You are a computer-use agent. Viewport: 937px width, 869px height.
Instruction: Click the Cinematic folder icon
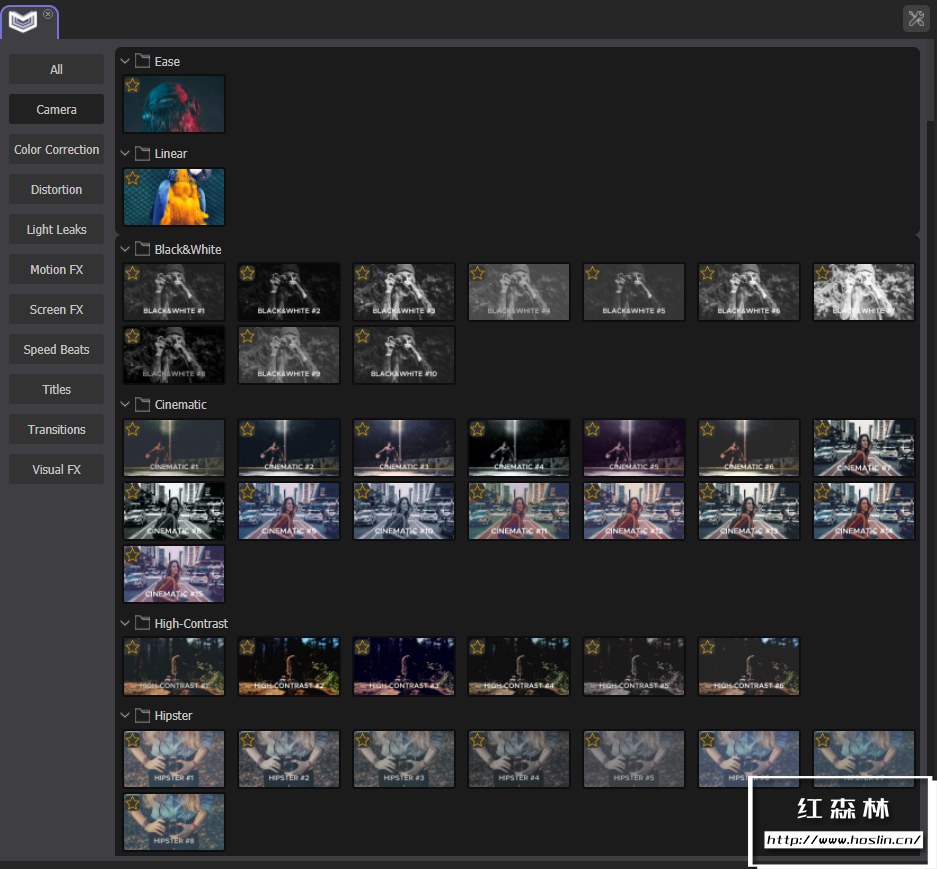point(142,404)
